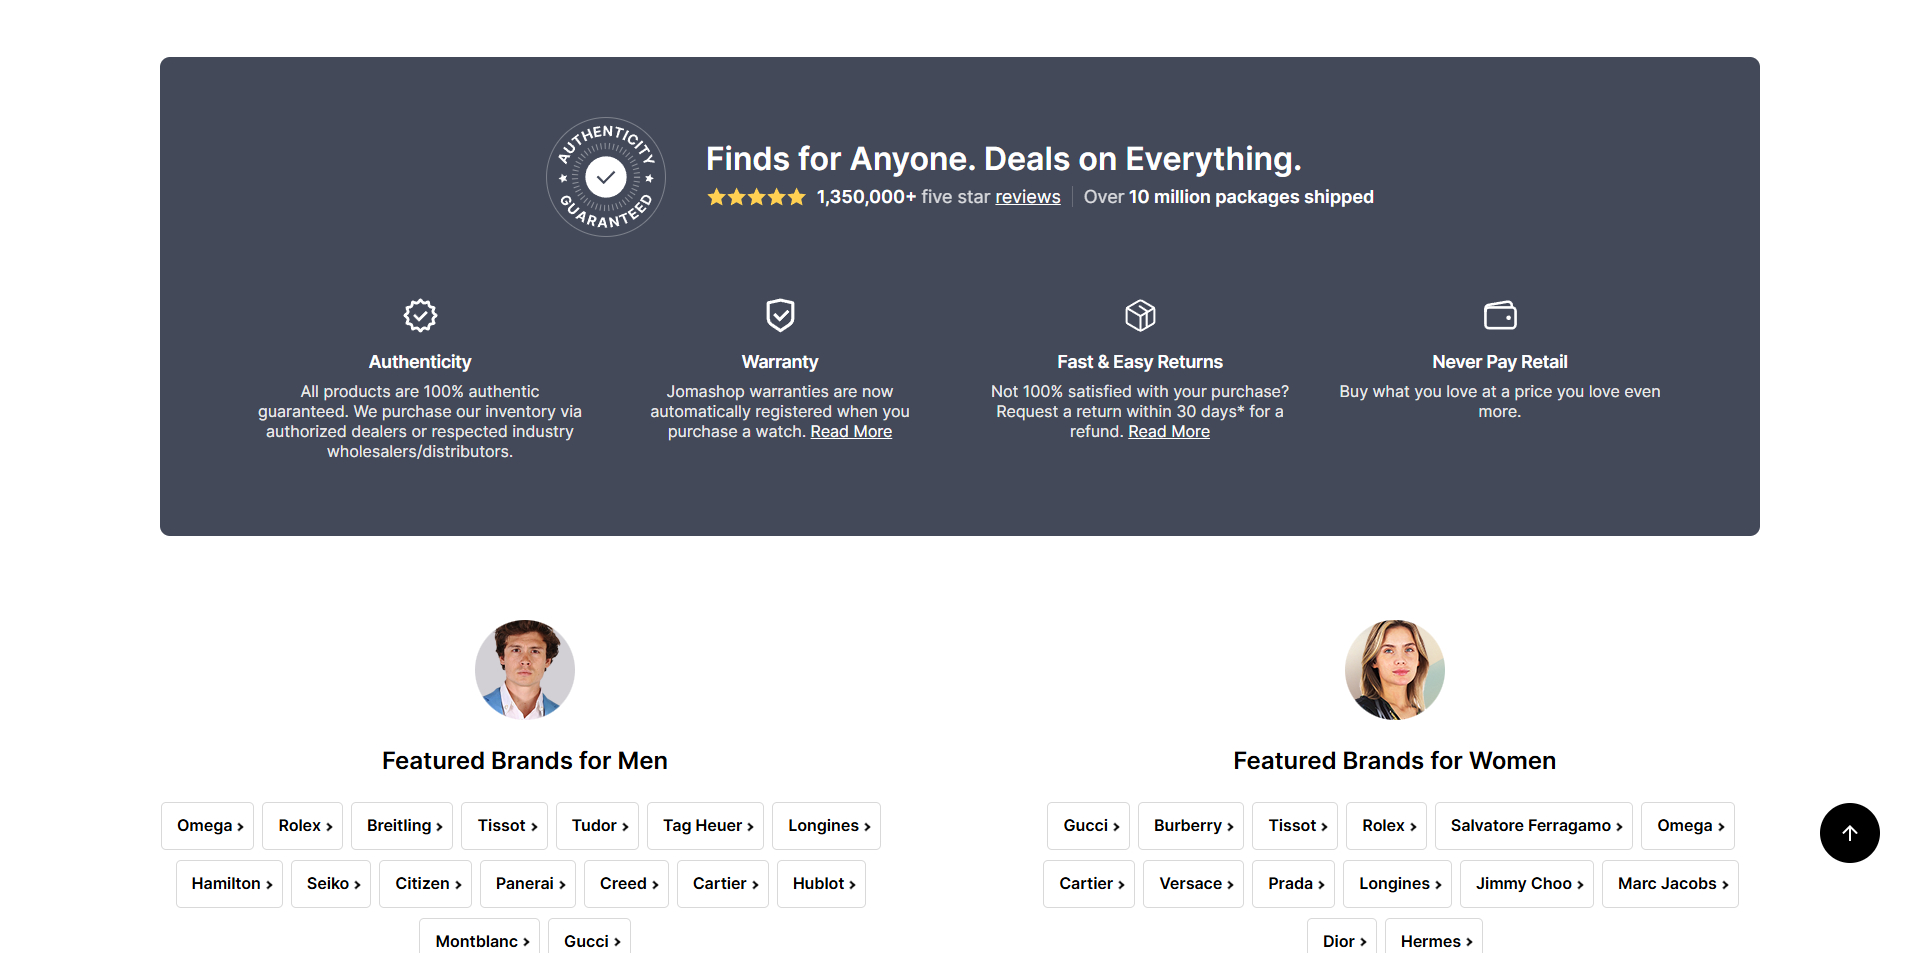This screenshot has height=953, width=1920.
Task: Open Rolex brand for women
Action: [x=1387, y=826]
